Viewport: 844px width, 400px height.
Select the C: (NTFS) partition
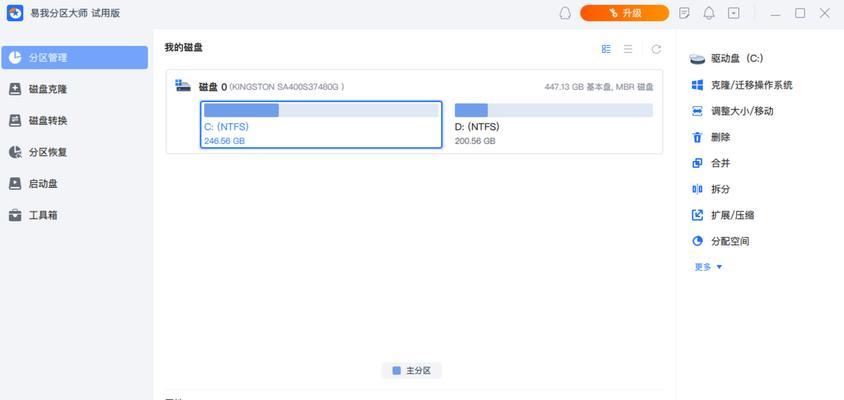tap(321, 124)
